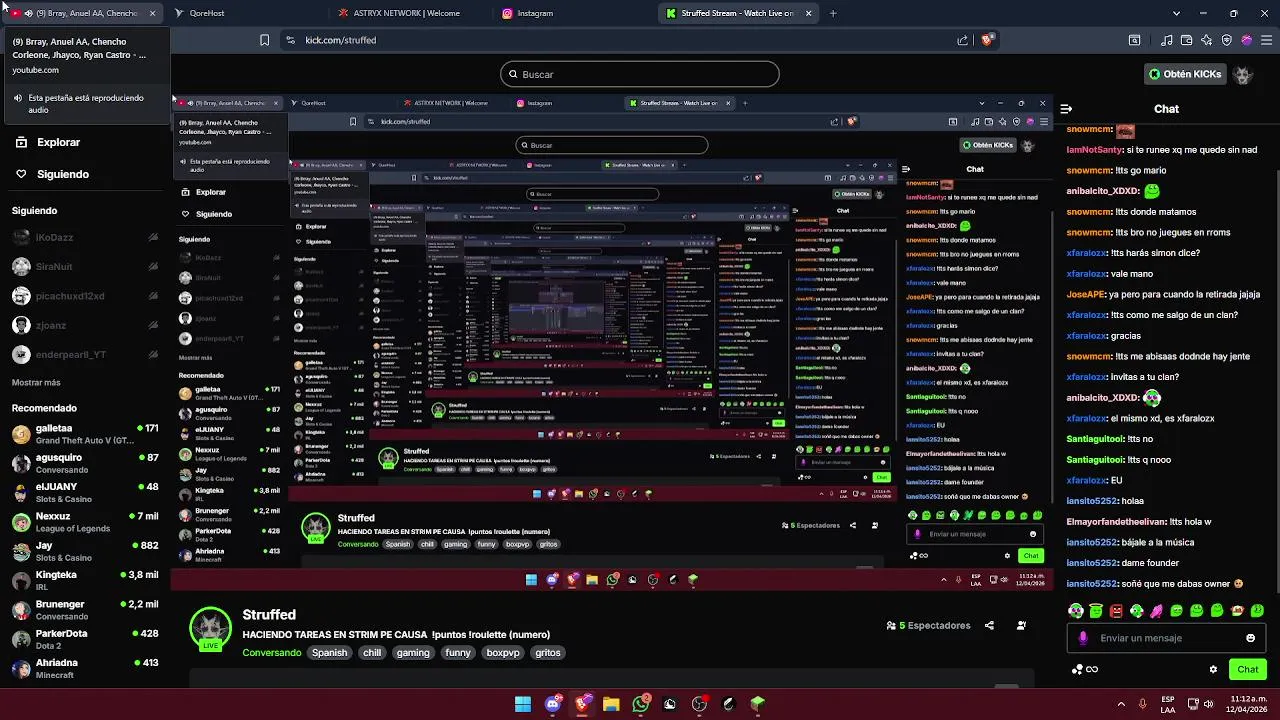Open chat settings gear icon
The height and width of the screenshot is (720, 1280).
click(x=1213, y=669)
